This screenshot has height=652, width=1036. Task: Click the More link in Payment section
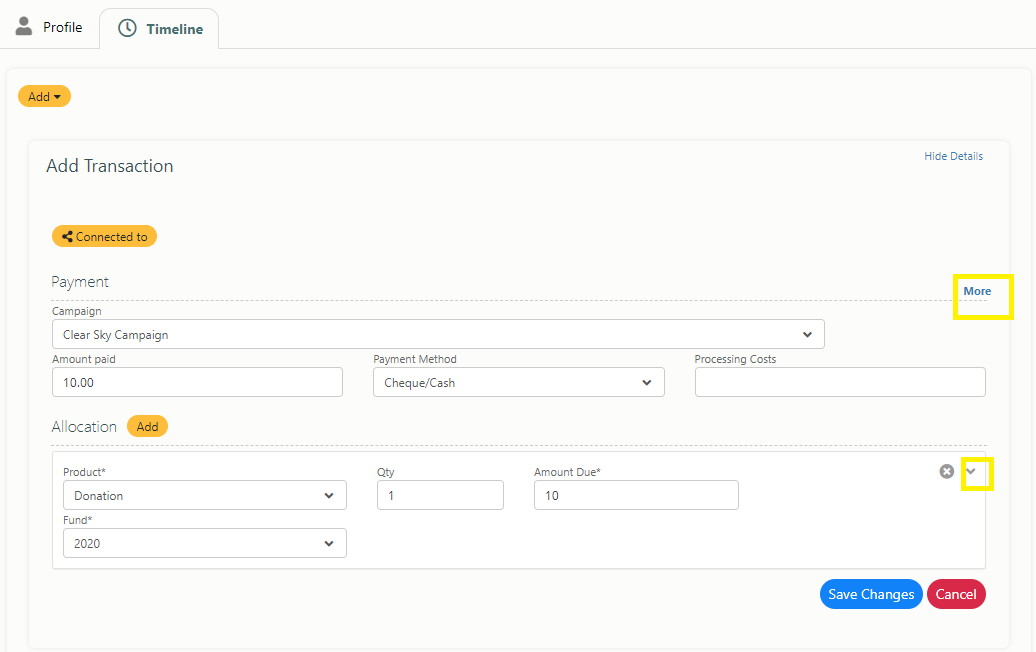coord(977,291)
